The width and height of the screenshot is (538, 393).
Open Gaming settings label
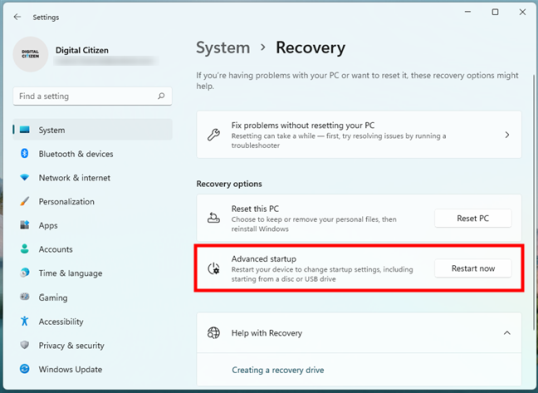(53, 298)
